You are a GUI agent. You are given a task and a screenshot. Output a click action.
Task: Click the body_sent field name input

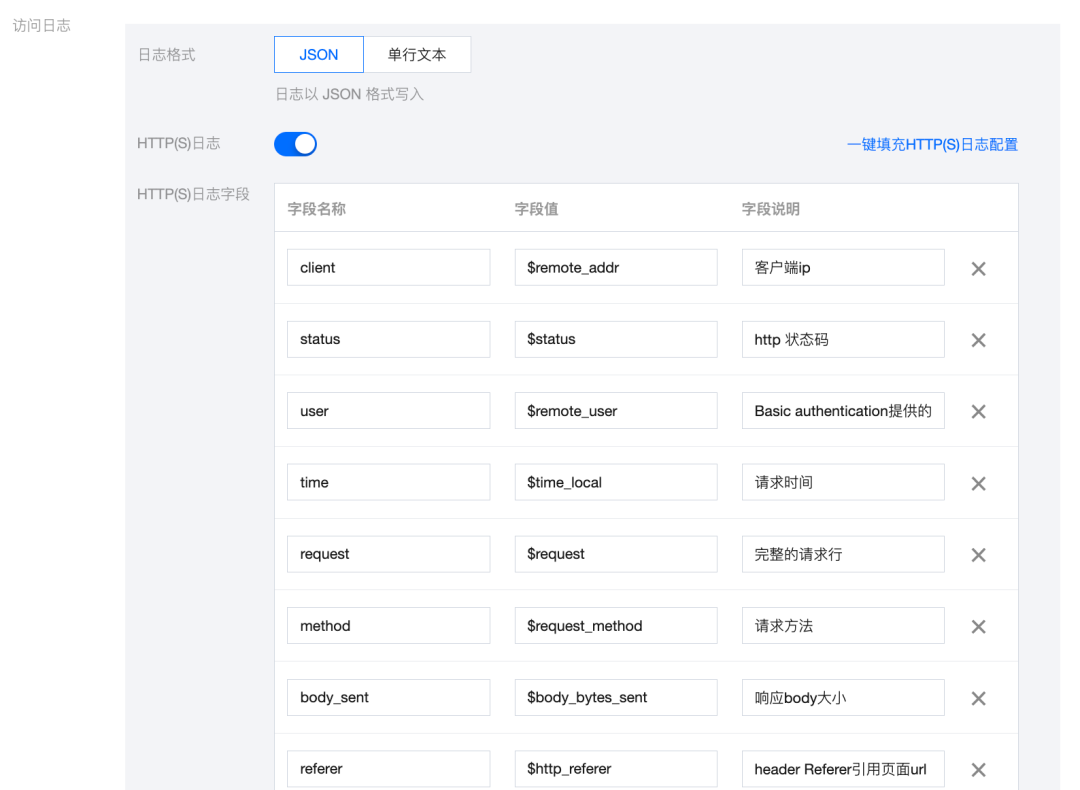click(388, 697)
